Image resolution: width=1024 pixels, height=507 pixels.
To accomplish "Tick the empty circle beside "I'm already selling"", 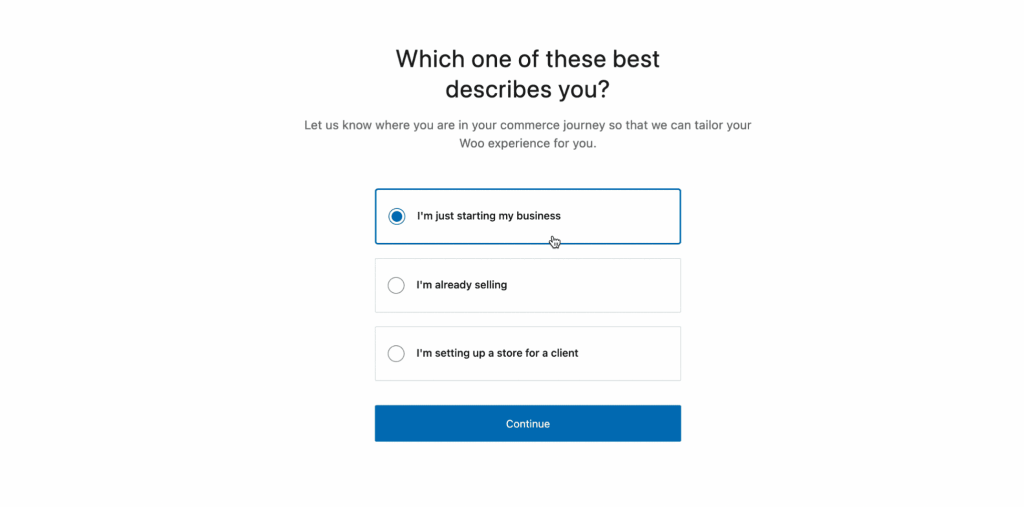I will tap(396, 285).
